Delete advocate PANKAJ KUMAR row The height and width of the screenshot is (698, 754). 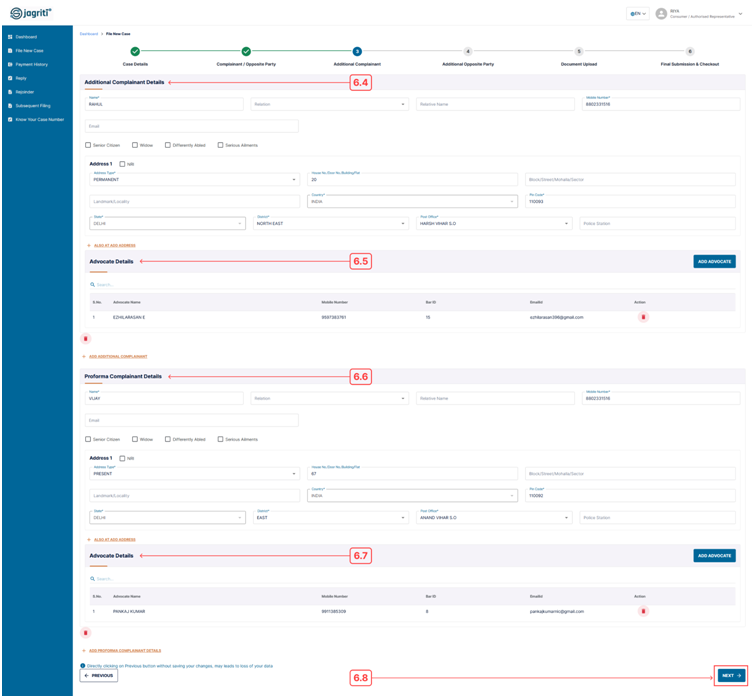pyautogui.click(x=643, y=611)
